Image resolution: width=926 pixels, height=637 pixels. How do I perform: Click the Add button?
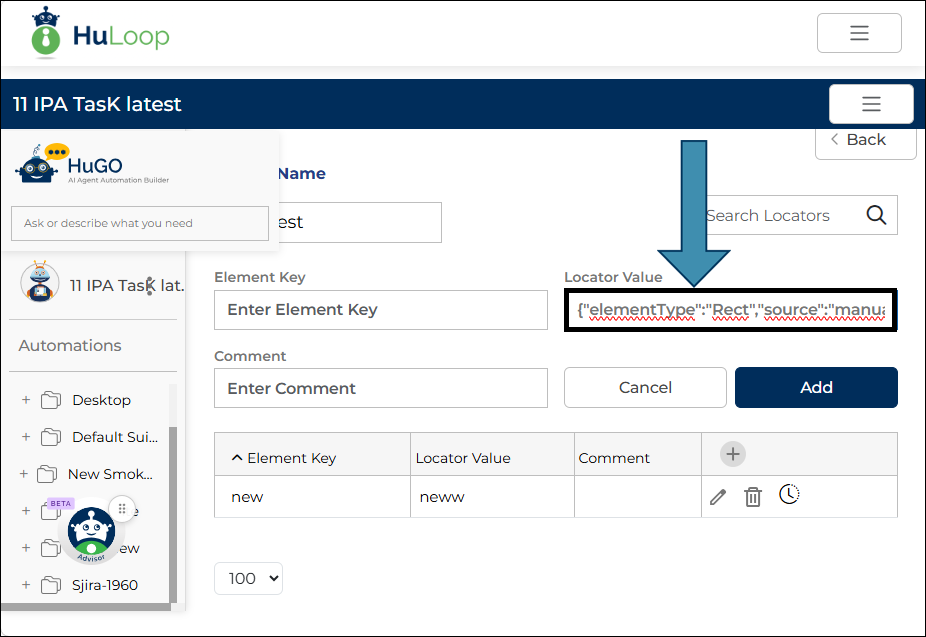click(x=816, y=387)
